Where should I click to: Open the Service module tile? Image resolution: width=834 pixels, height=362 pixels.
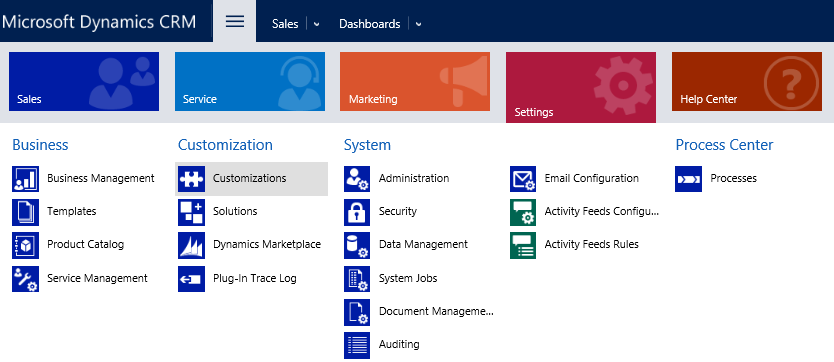(x=250, y=81)
